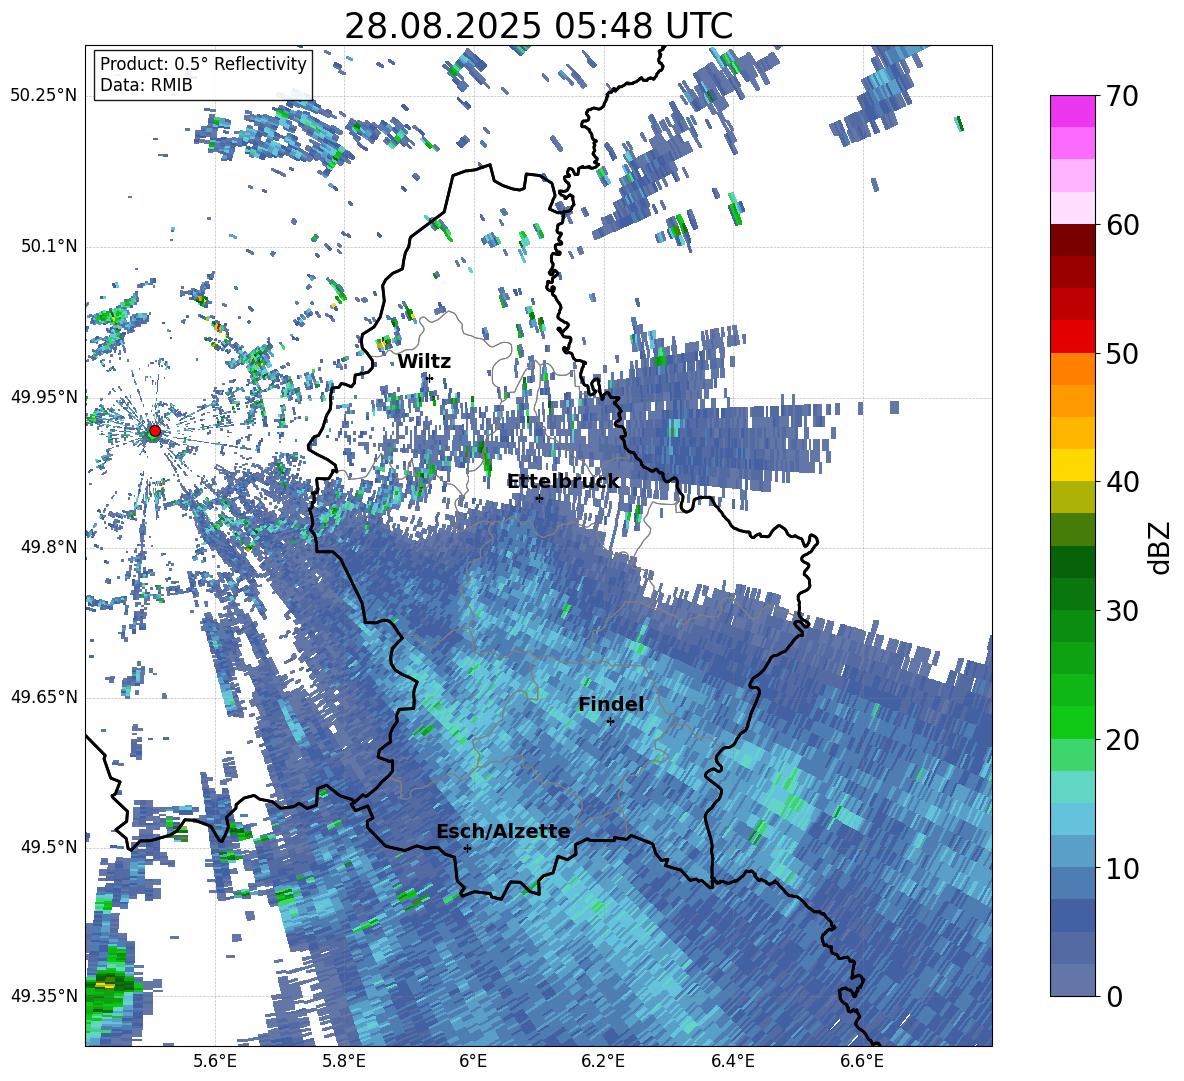The image size is (1184, 1081).
Task: Click the 20 tick on colorbar
Action: pos(1122,740)
